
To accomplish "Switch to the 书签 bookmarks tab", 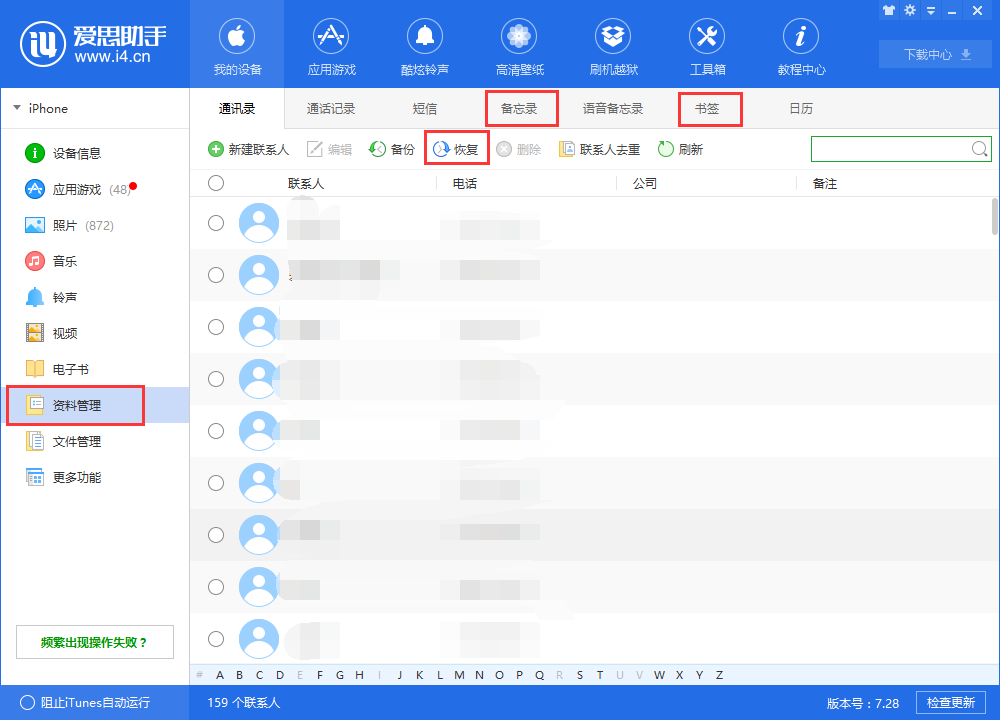I will 710,108.
